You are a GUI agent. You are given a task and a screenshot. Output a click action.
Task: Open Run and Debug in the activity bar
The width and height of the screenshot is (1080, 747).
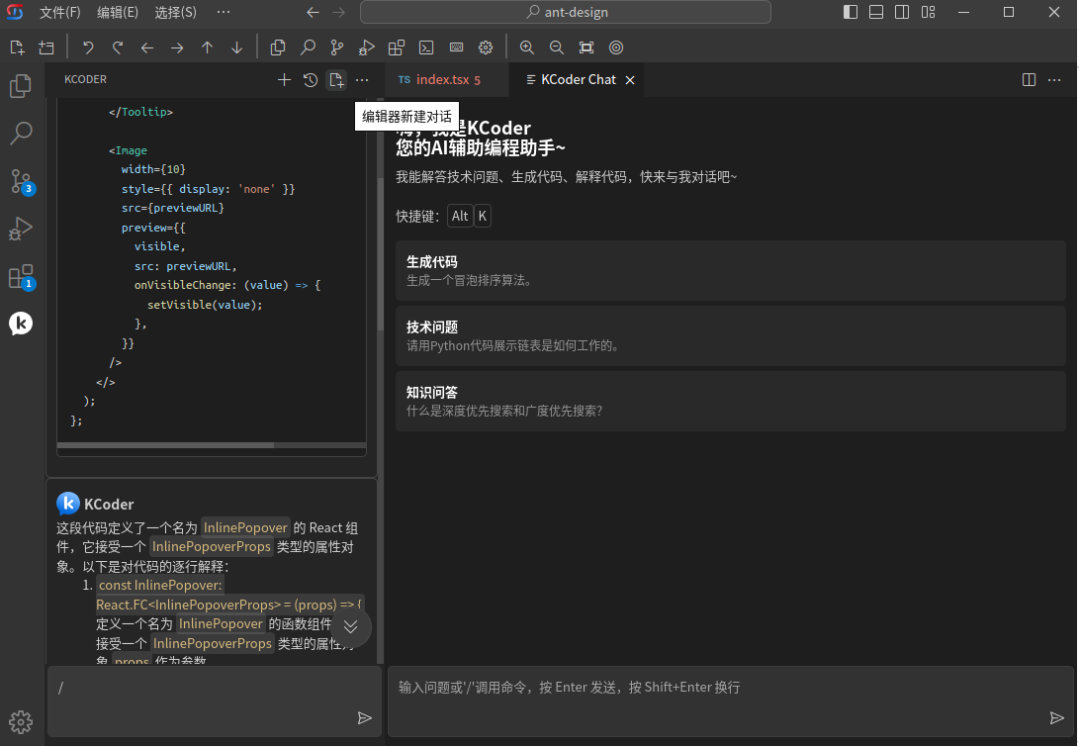(21, 229)
